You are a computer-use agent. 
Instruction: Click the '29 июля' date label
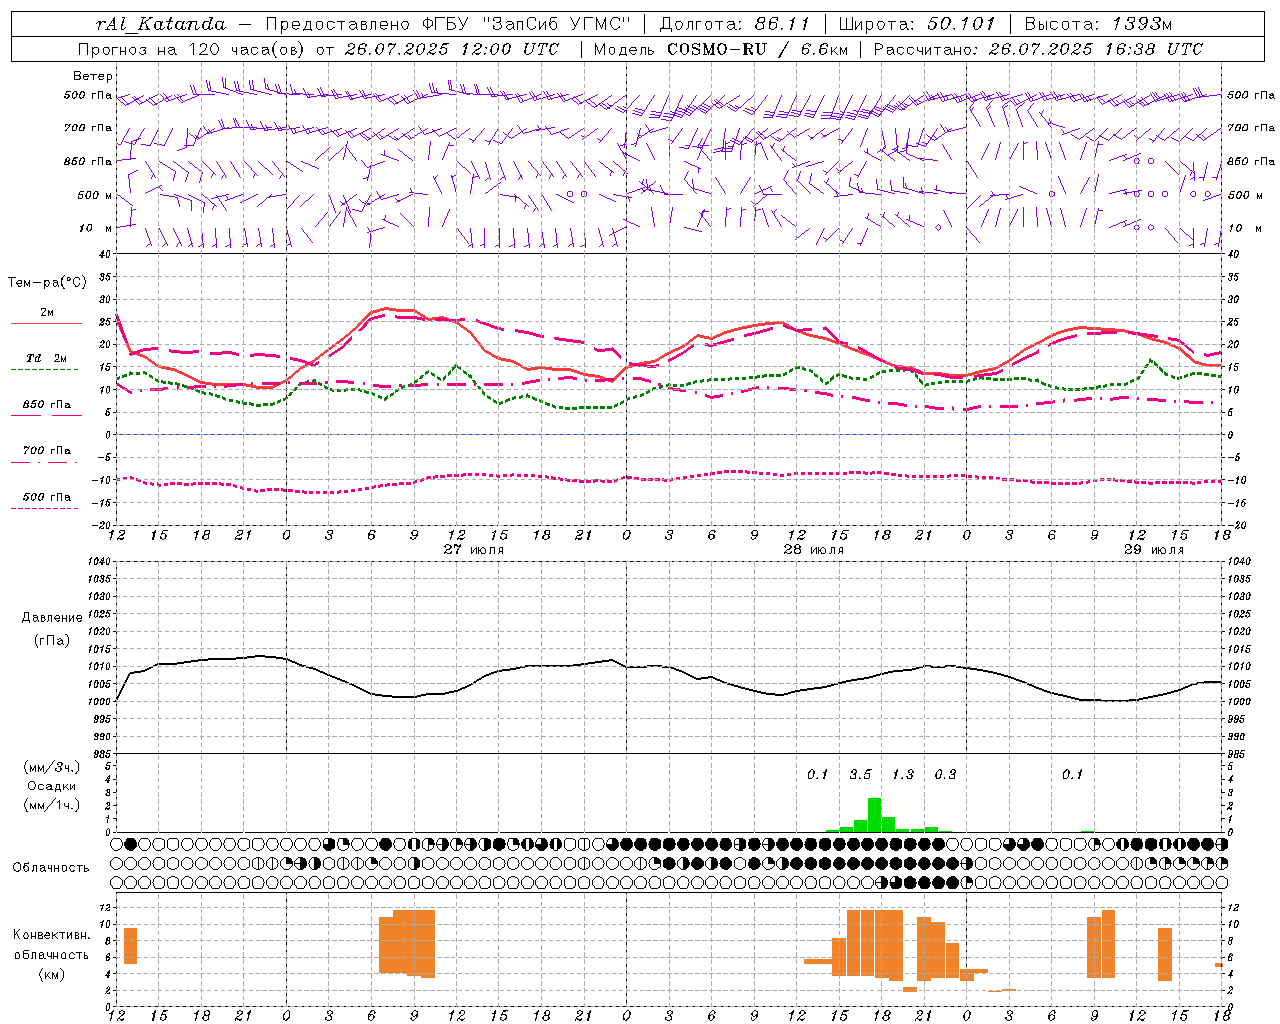pos(1154,550)
